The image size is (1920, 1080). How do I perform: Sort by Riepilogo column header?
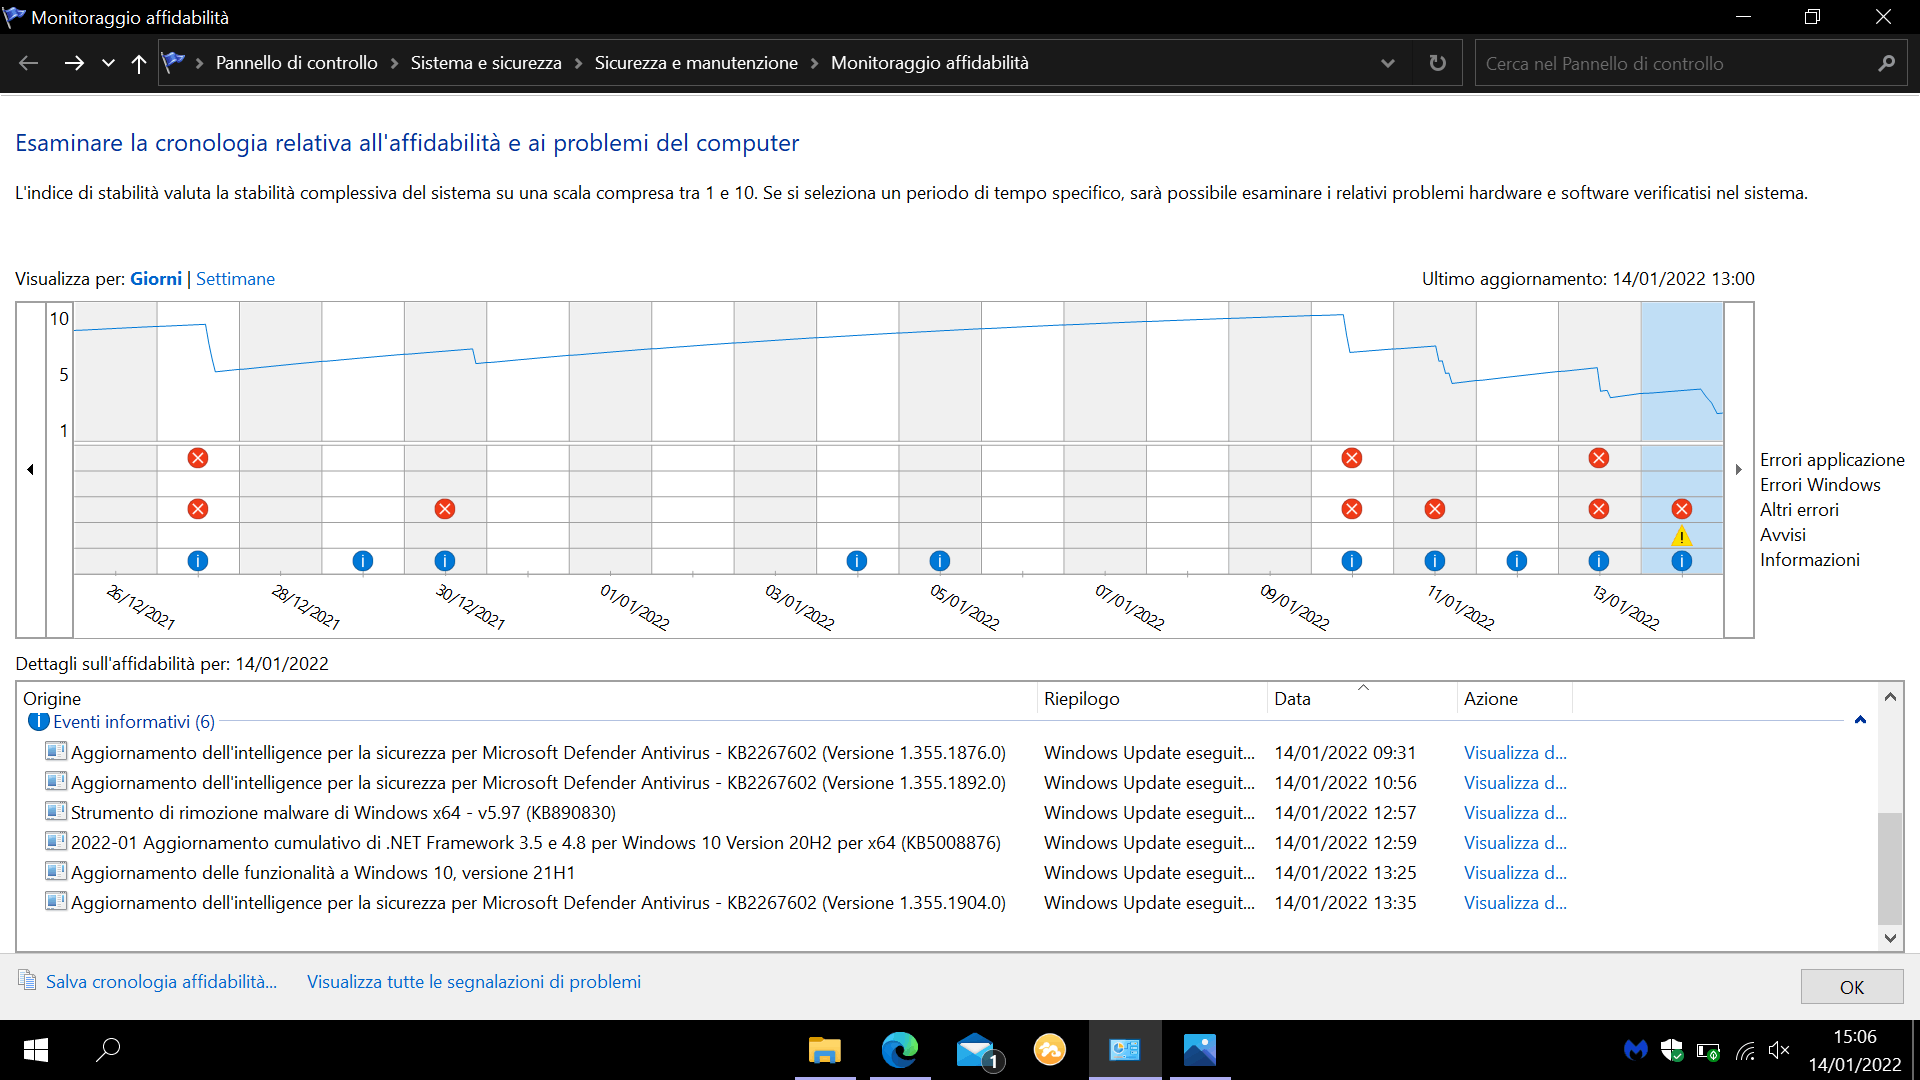[x=1152, y=698]
